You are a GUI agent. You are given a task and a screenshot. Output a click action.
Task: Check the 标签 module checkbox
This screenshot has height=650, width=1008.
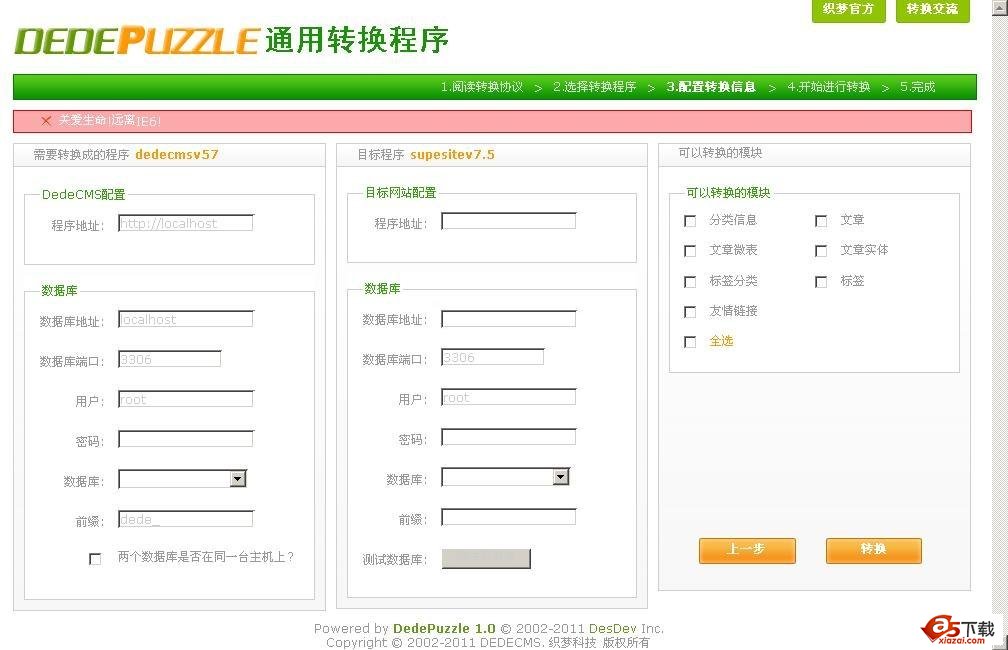pos(821,282)
